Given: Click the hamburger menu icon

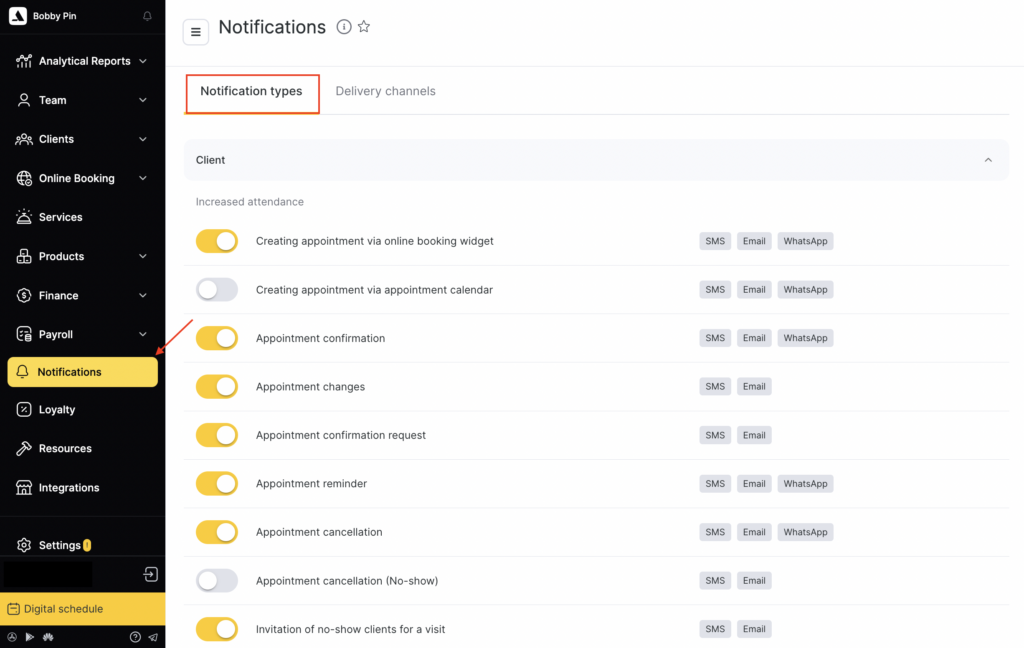Looking at the screenshot, I should [196, 32].
